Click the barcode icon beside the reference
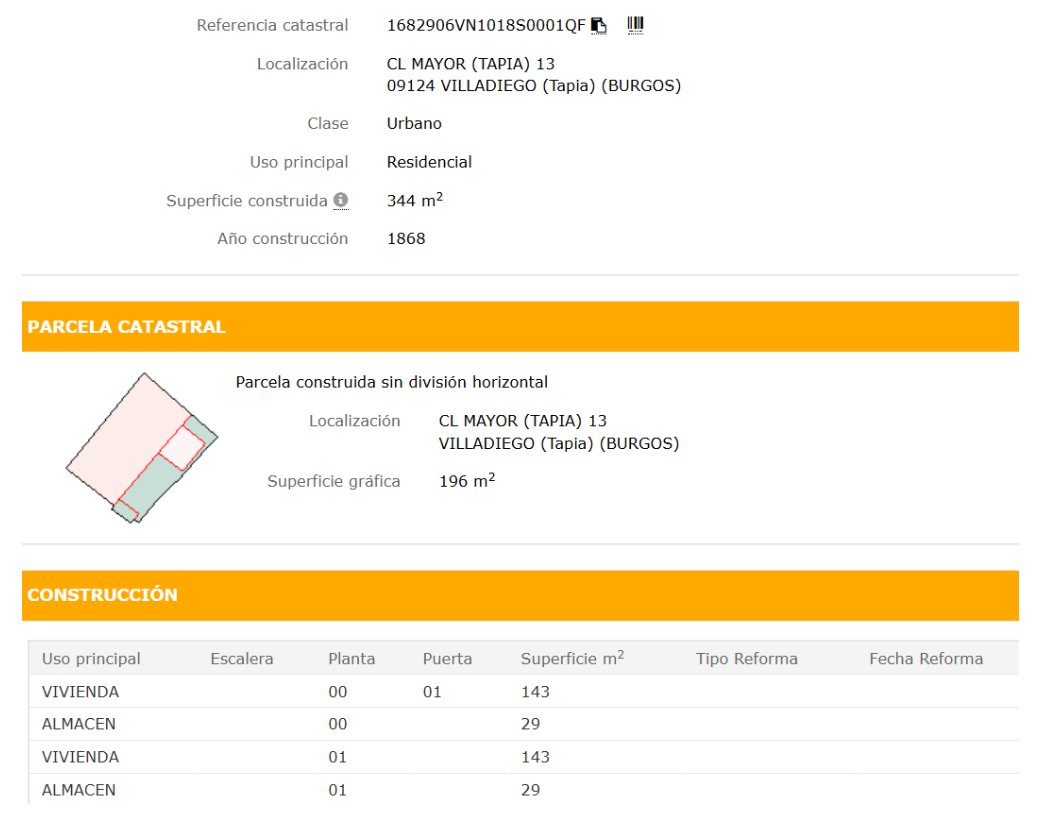Image resolution: width=1060 pixels, height=816 pixels. click(635, 25)
